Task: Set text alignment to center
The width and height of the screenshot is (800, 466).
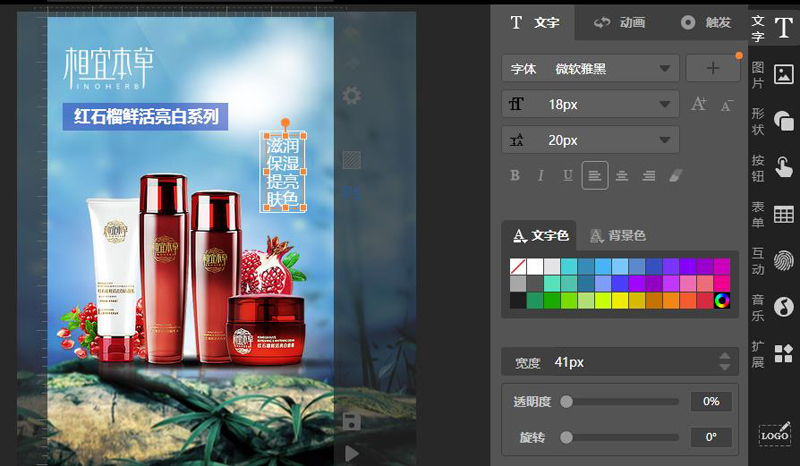Action: coord(621,176)
